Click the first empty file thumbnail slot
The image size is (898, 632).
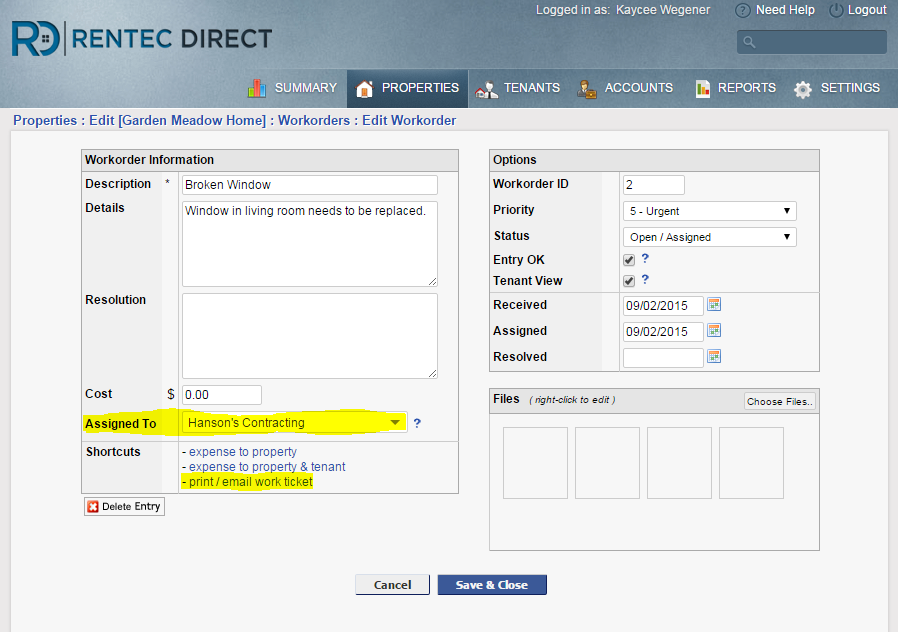pyautogui.click(x=535, y=463)
